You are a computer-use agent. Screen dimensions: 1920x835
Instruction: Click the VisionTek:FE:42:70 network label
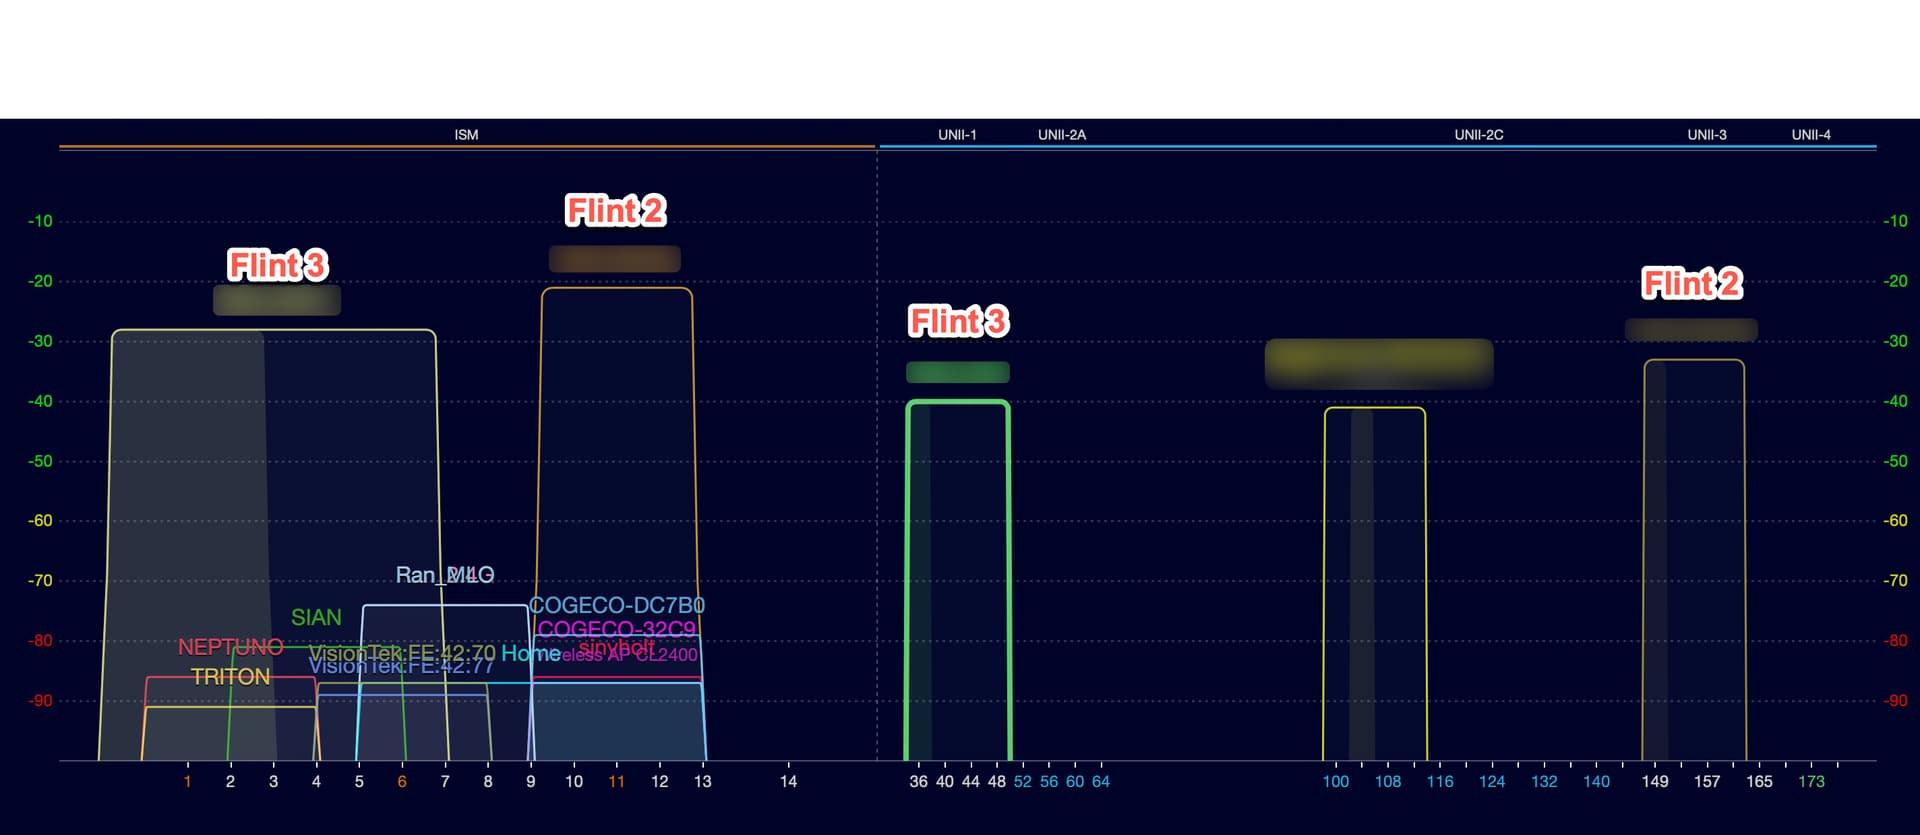pos(402,654)
